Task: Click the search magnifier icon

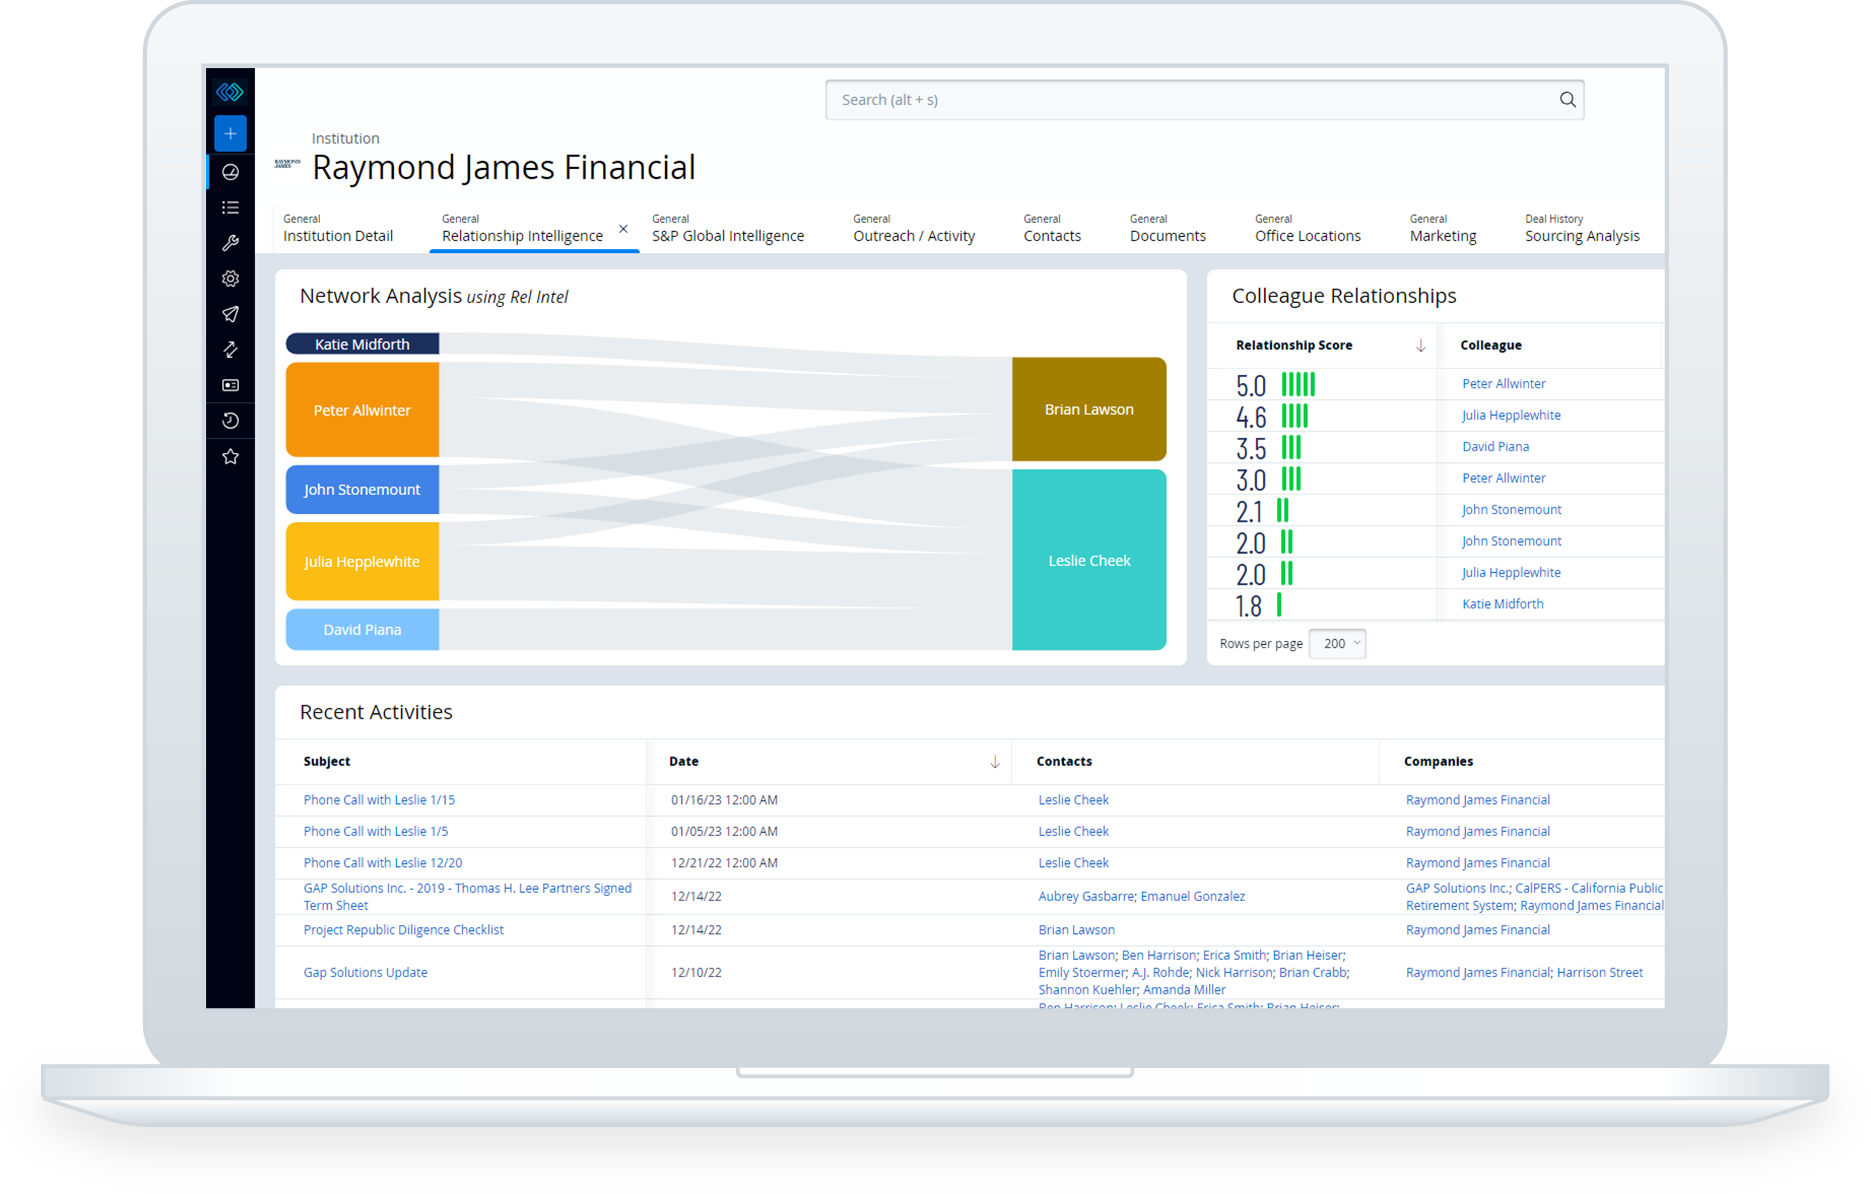Action: [1566, 99]
